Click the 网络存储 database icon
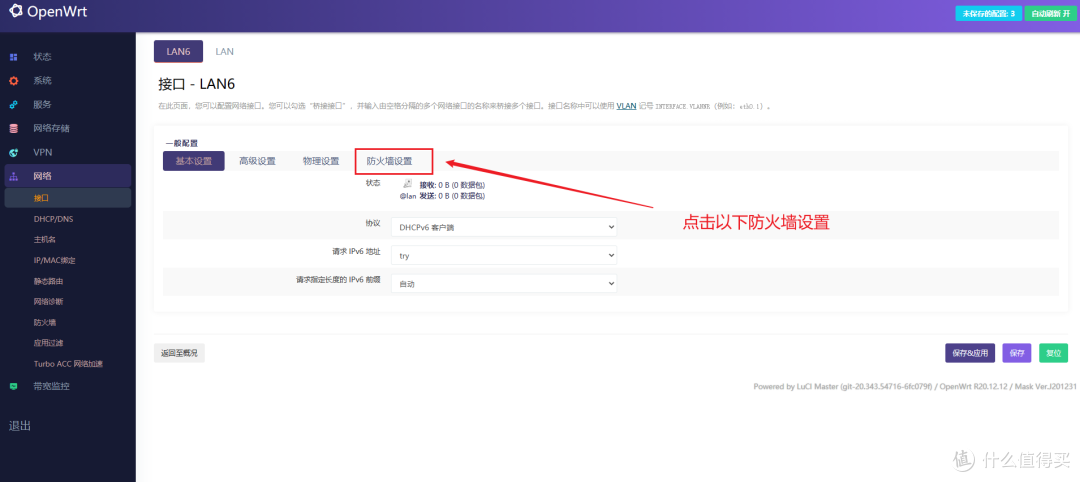Image resolution: width=1080 pixels, height=482 pixels. 14,129
